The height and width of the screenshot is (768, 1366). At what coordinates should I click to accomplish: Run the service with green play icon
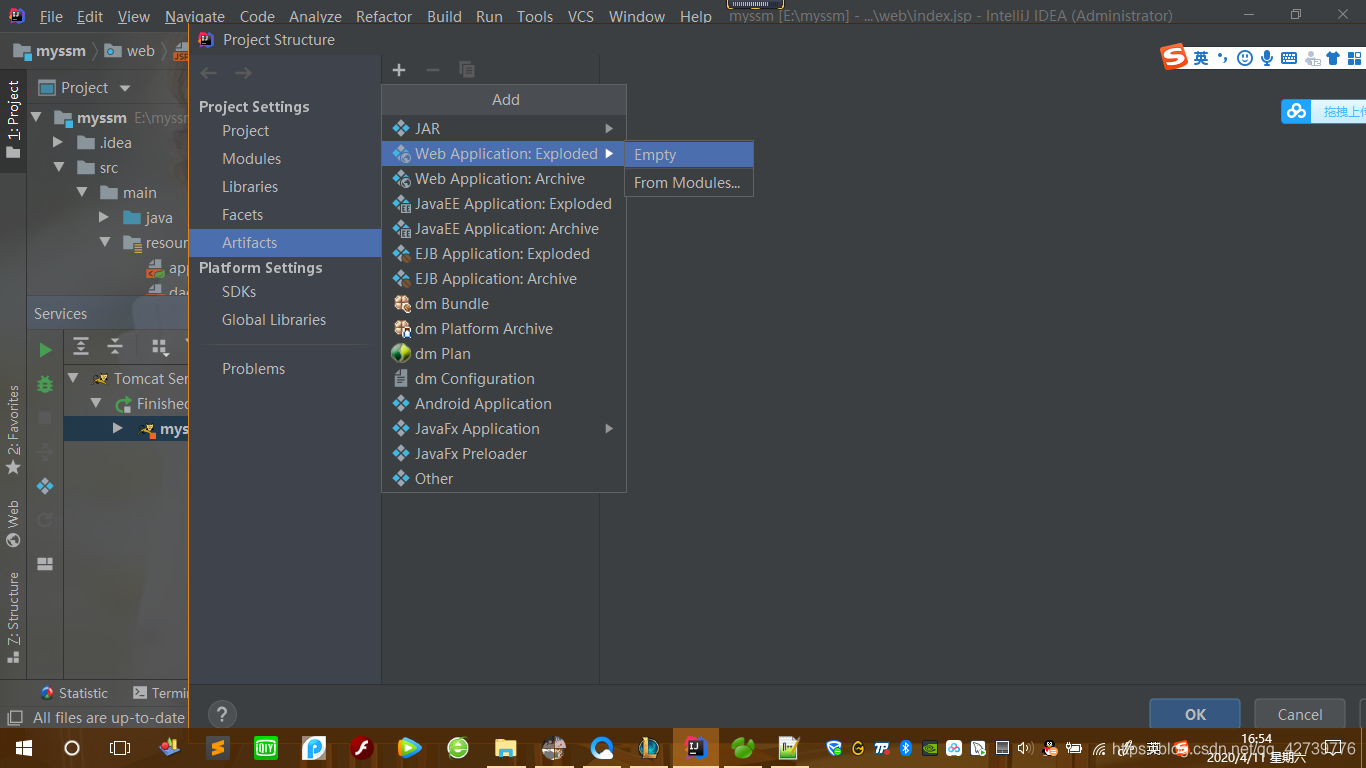click(x=45, y=350)
